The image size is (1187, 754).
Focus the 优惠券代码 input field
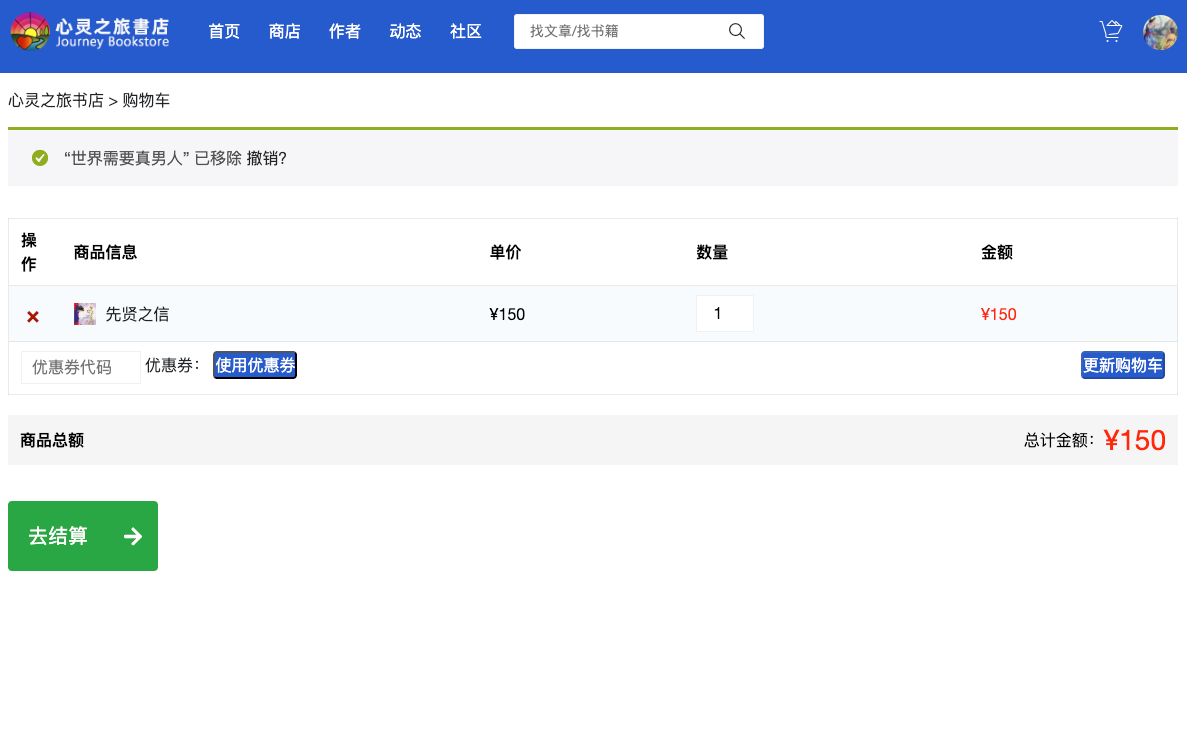(x=81, y=367)
